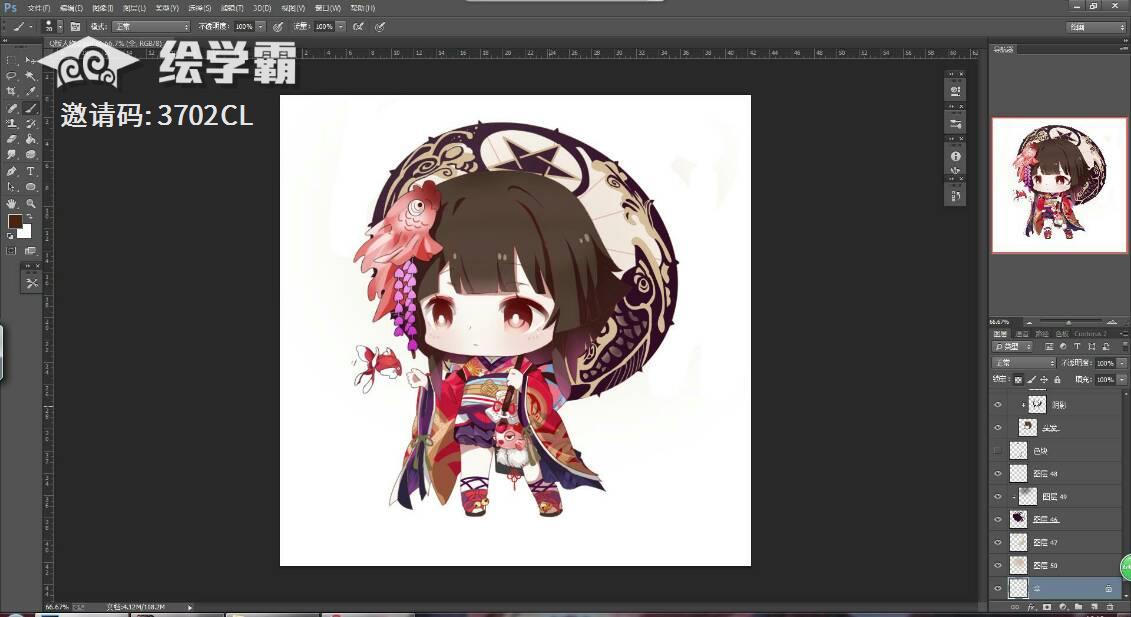Select the Sponge tool
Screen dimensions: 1131x617
pyautogui.click(x=30, y=155)
